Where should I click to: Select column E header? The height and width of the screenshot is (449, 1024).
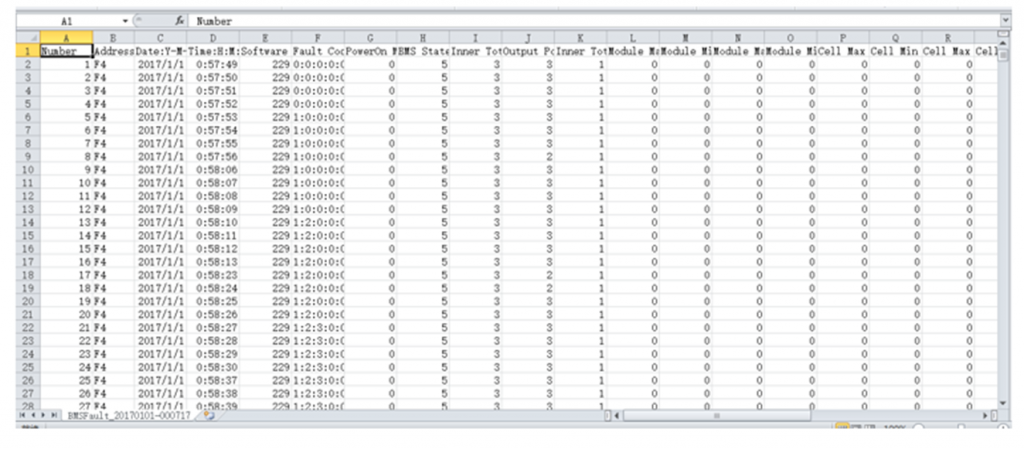pos(265,38)
